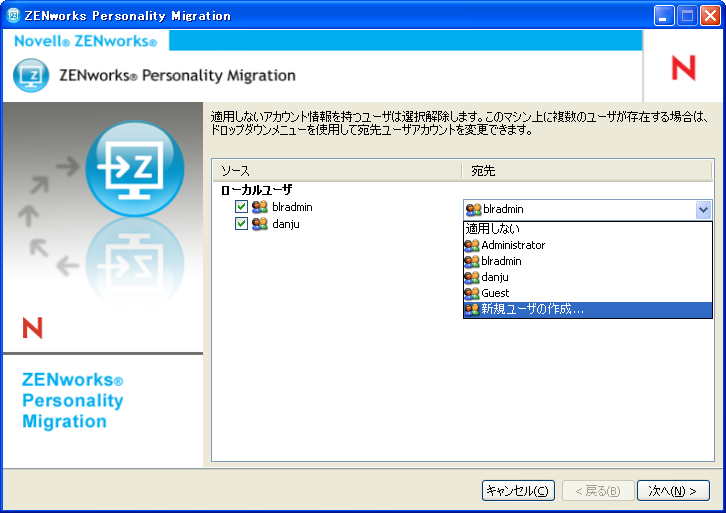
Task: Click the Guest user icon in list
Action: tap(472, 294)
